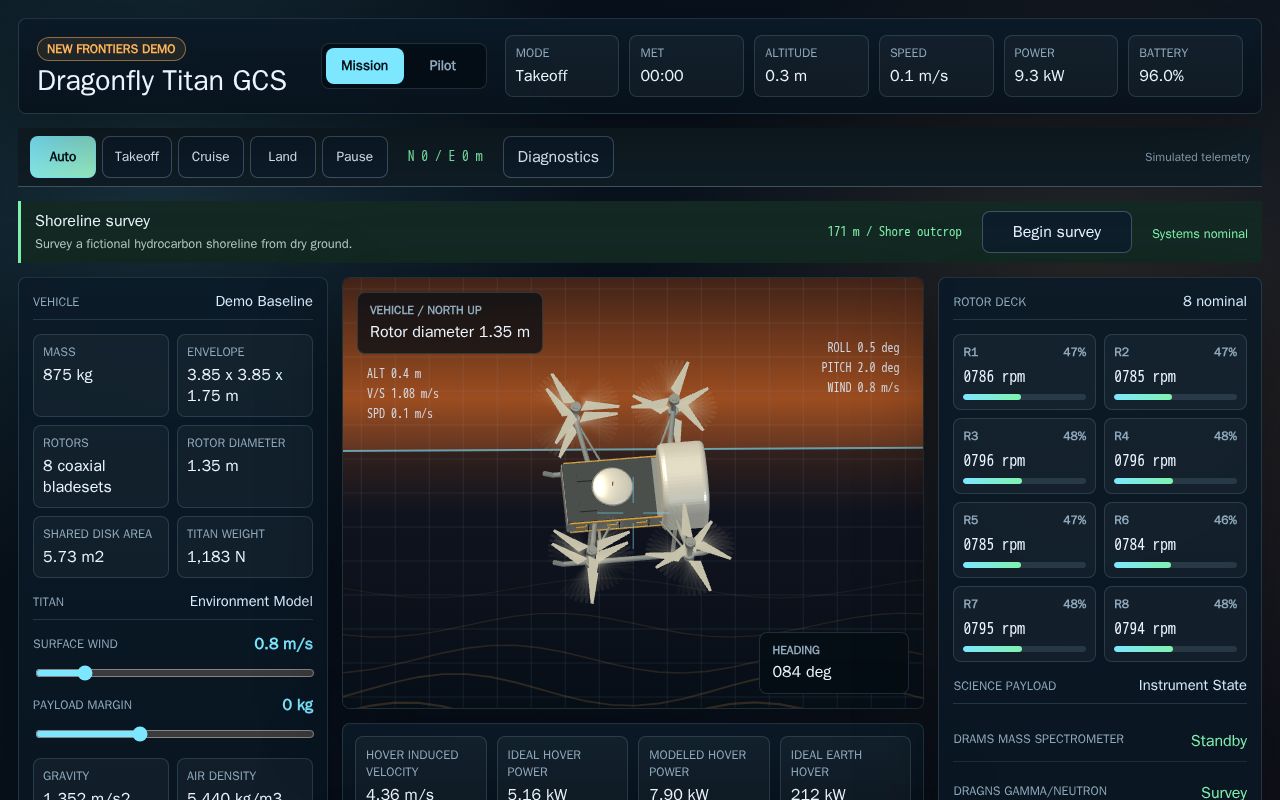The image size is (1280, 800).
Task: Click the Hover Induced Velocity card
Action: (421, 768)
